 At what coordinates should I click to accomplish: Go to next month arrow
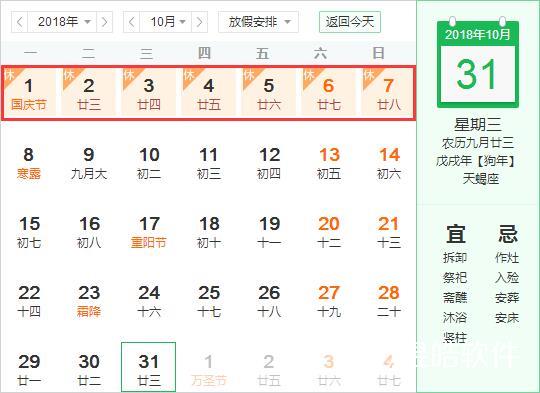(199, 22)
